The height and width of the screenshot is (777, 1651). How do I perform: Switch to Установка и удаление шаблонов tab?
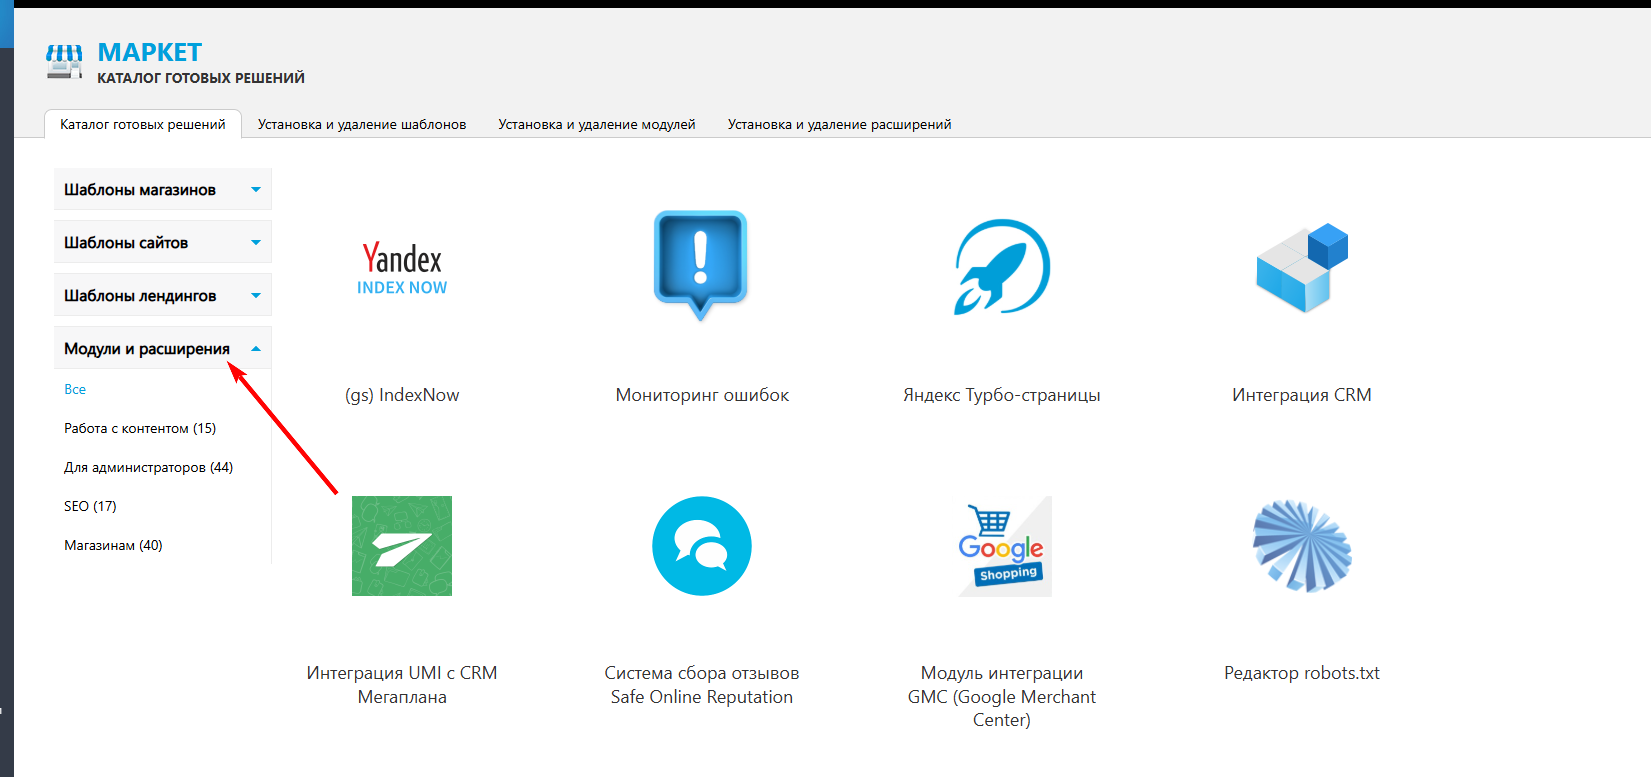click(x=362, y=125)
